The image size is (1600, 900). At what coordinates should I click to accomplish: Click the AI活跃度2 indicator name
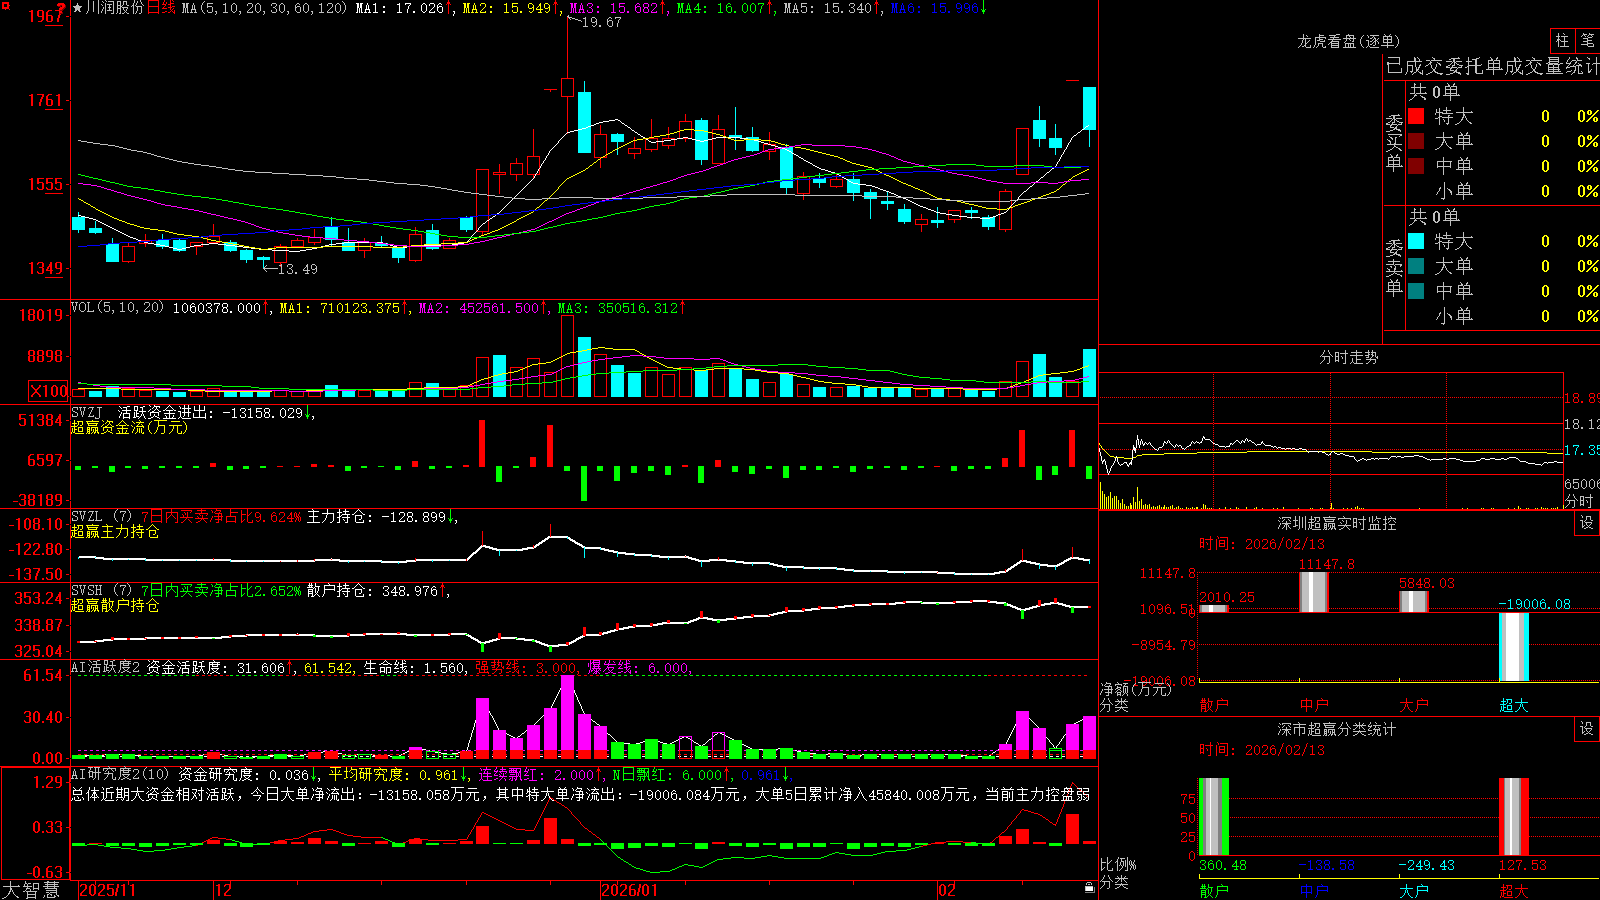106,668
